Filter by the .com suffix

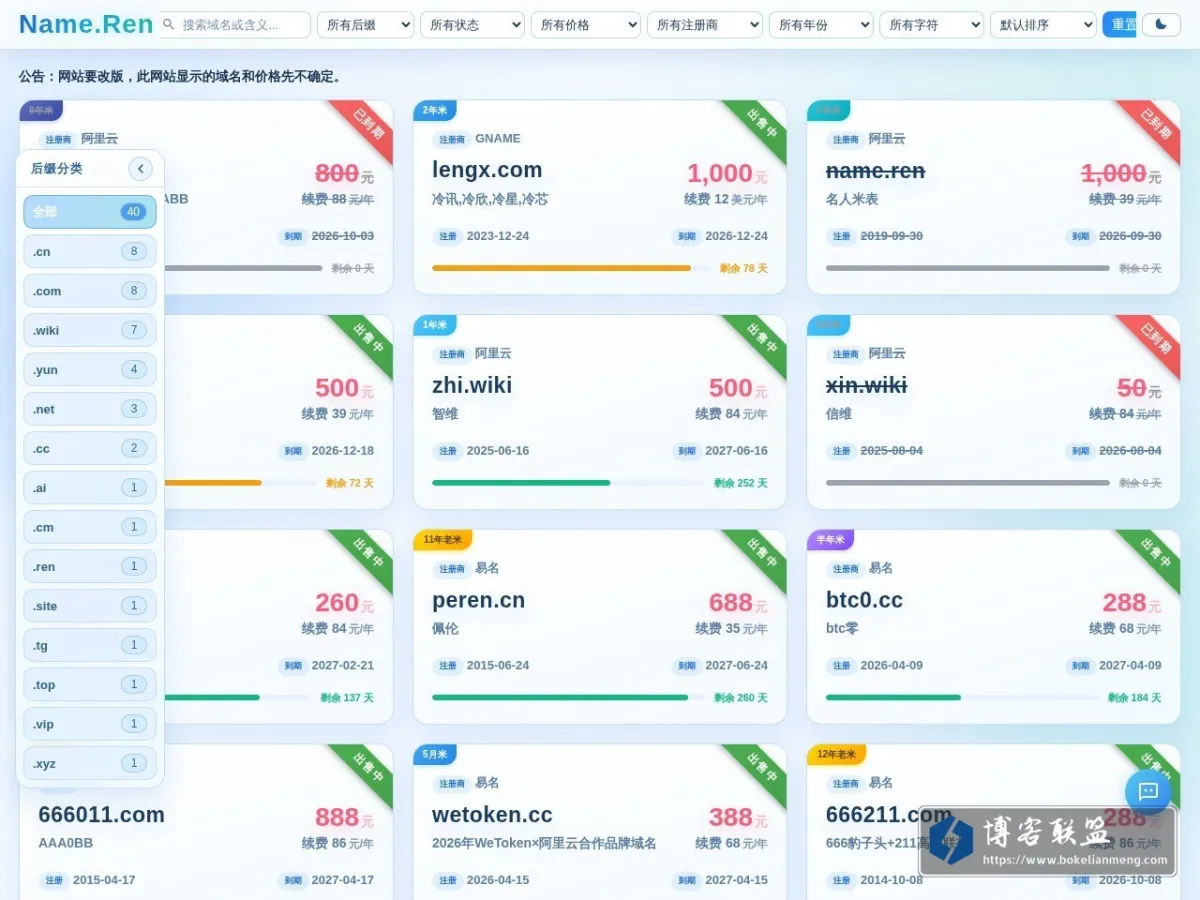[x=90, y=291]
